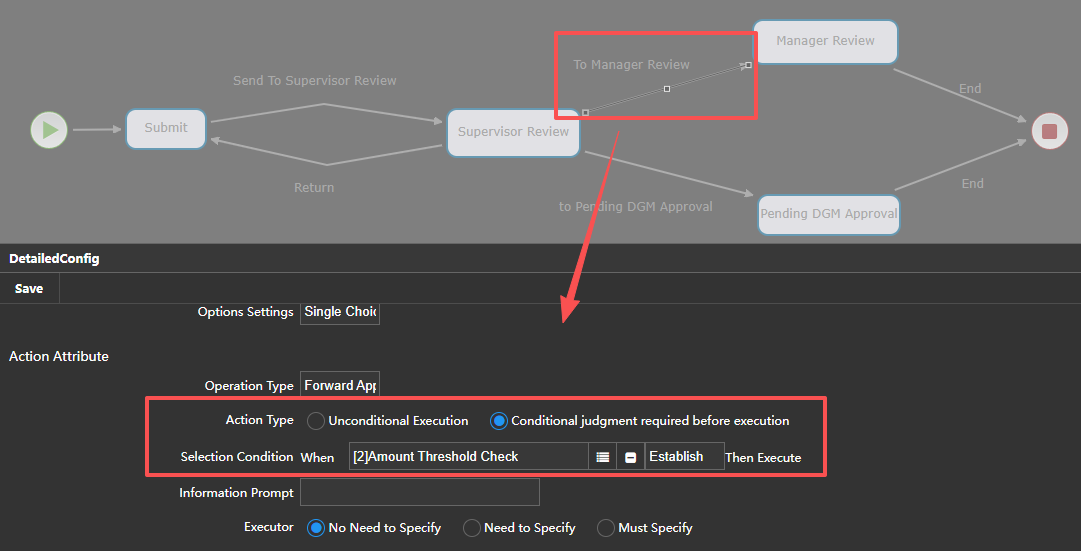Set Executor to No Need to Specify
The height and width of the screenshot is (551, 1081).
pyautogui.click(x=316, y=528)
